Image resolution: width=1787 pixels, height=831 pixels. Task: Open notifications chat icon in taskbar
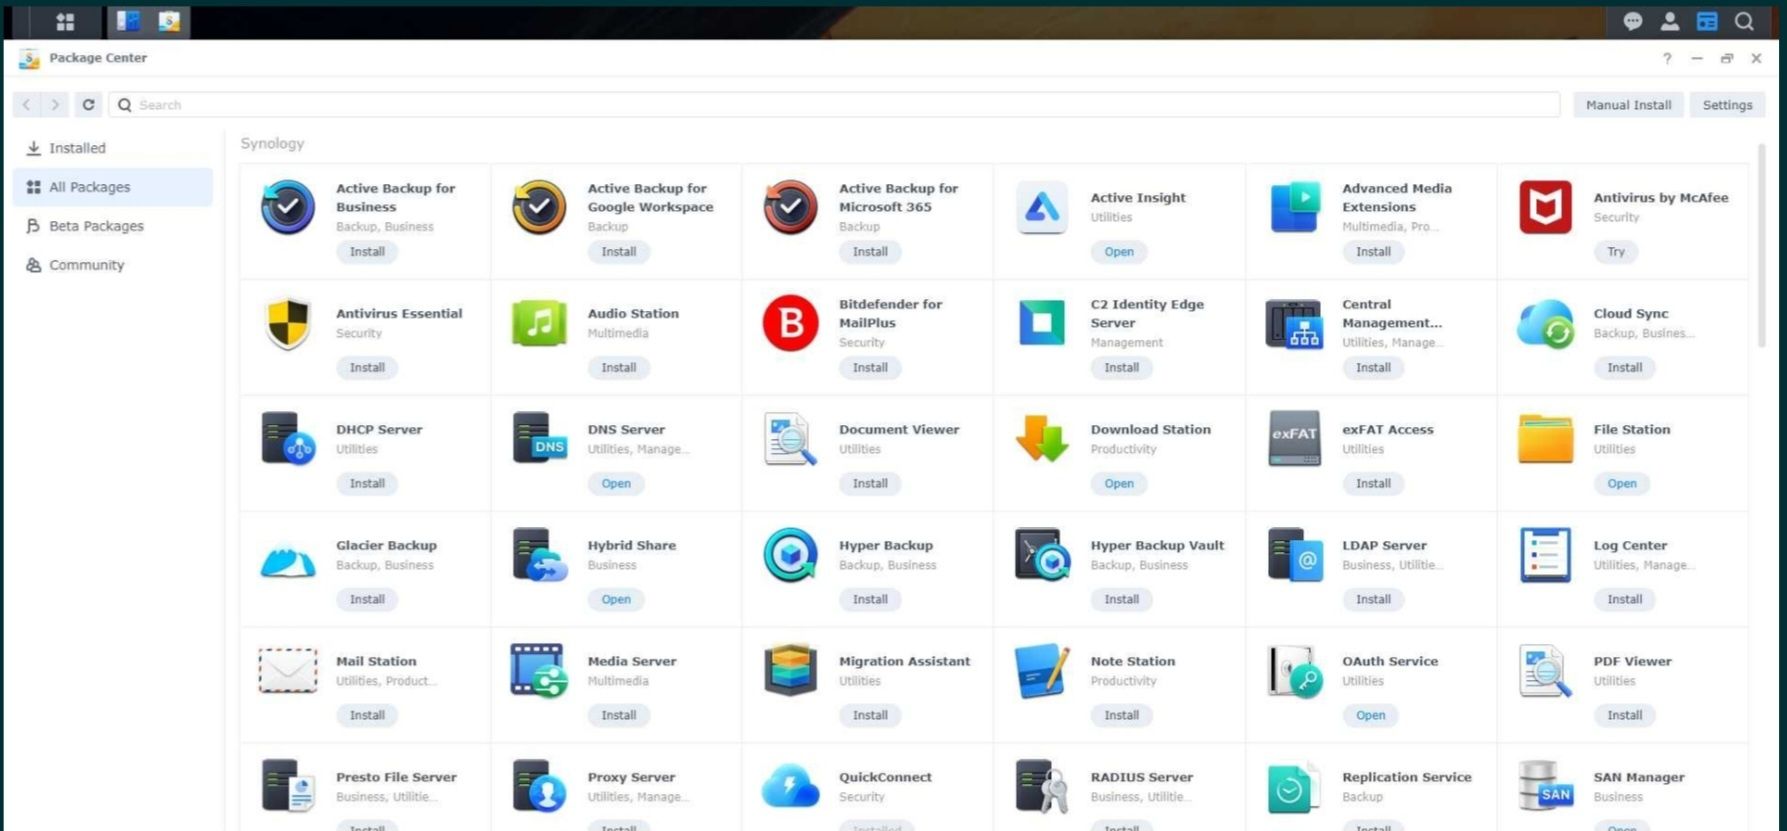point(1632,21)
